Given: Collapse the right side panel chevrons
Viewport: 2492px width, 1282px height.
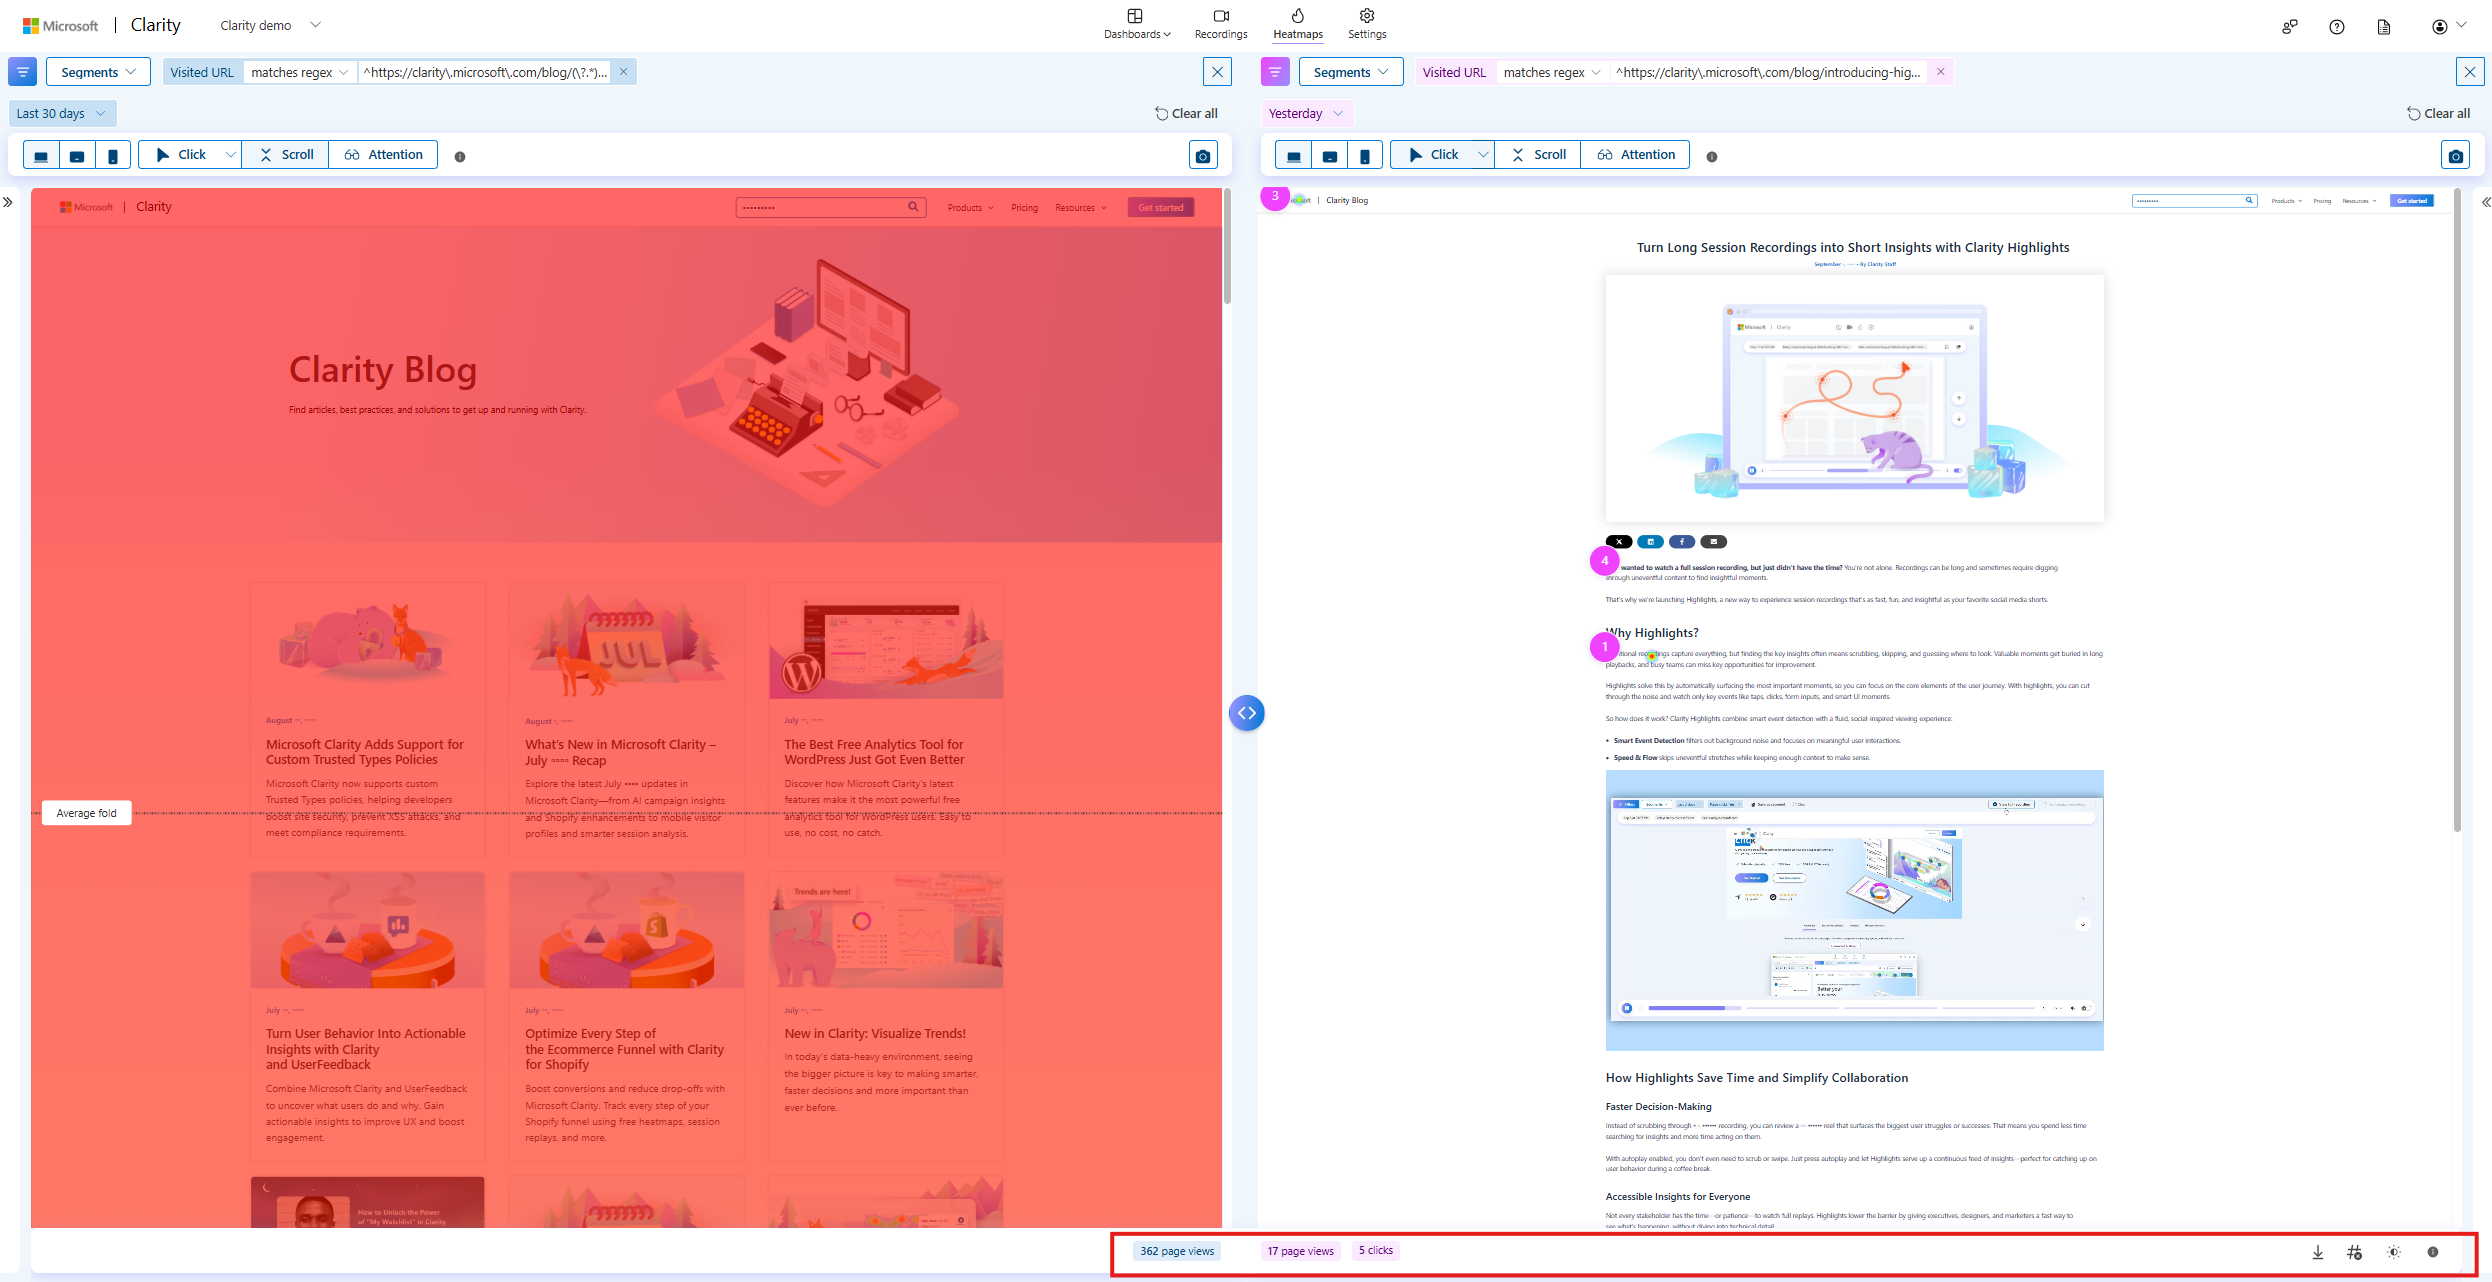Looking at the screenshot, I should [2485, 202].
